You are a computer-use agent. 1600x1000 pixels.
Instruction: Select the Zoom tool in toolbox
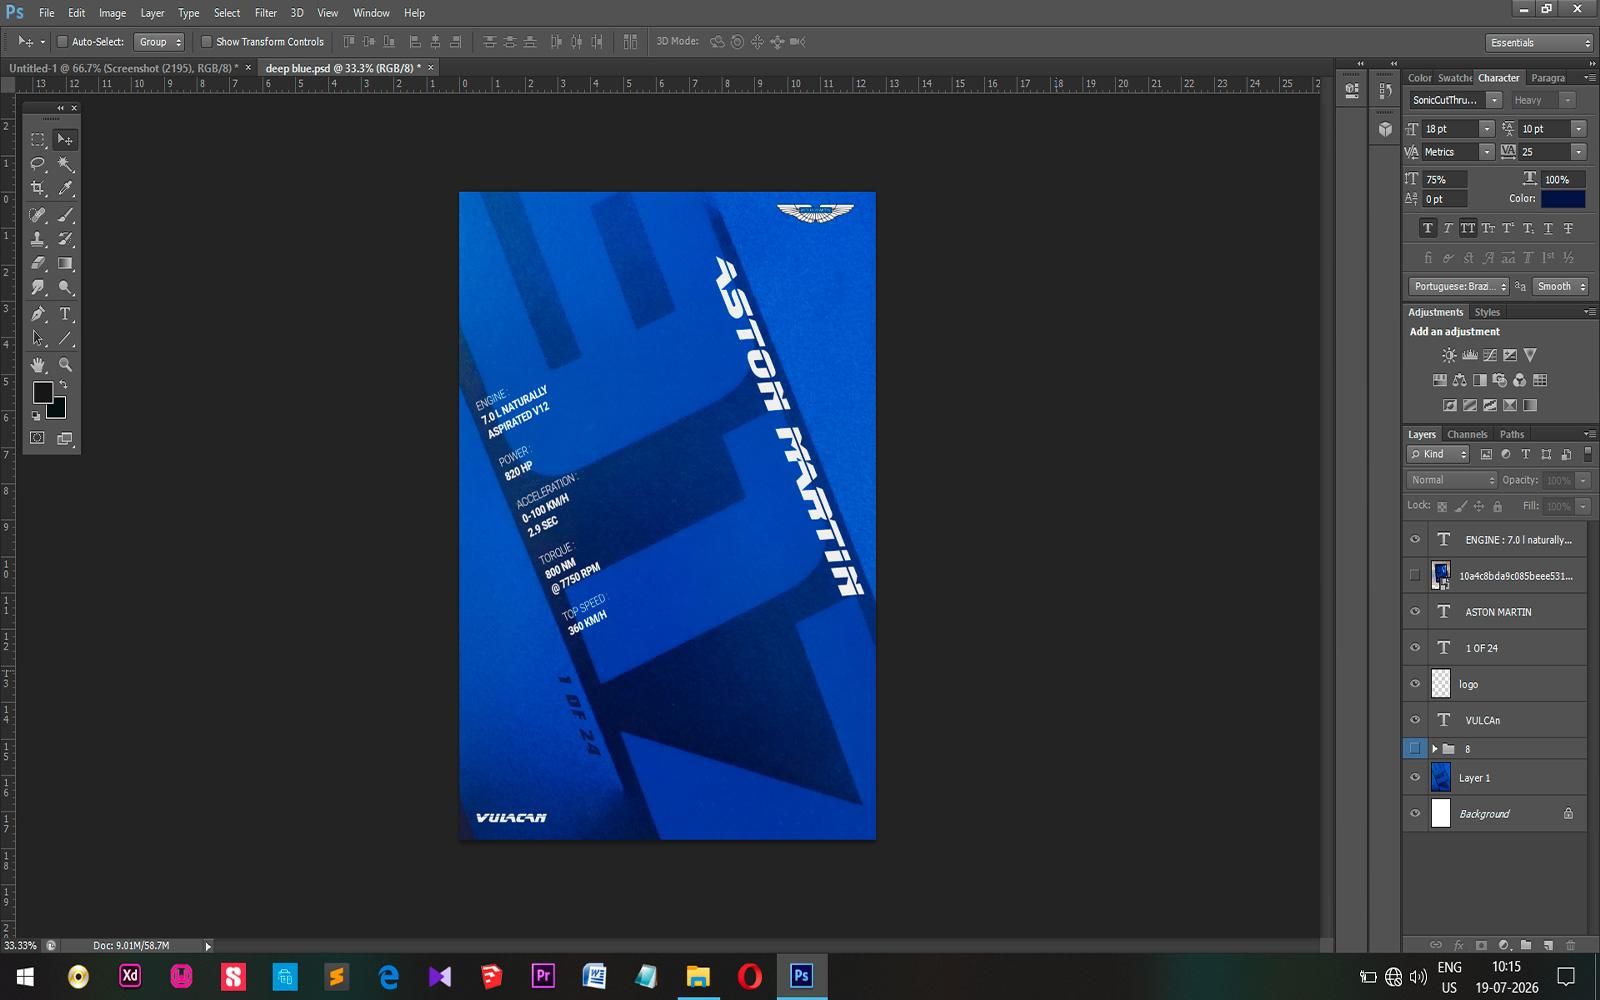pyautogui.click(x=65, y=365)
